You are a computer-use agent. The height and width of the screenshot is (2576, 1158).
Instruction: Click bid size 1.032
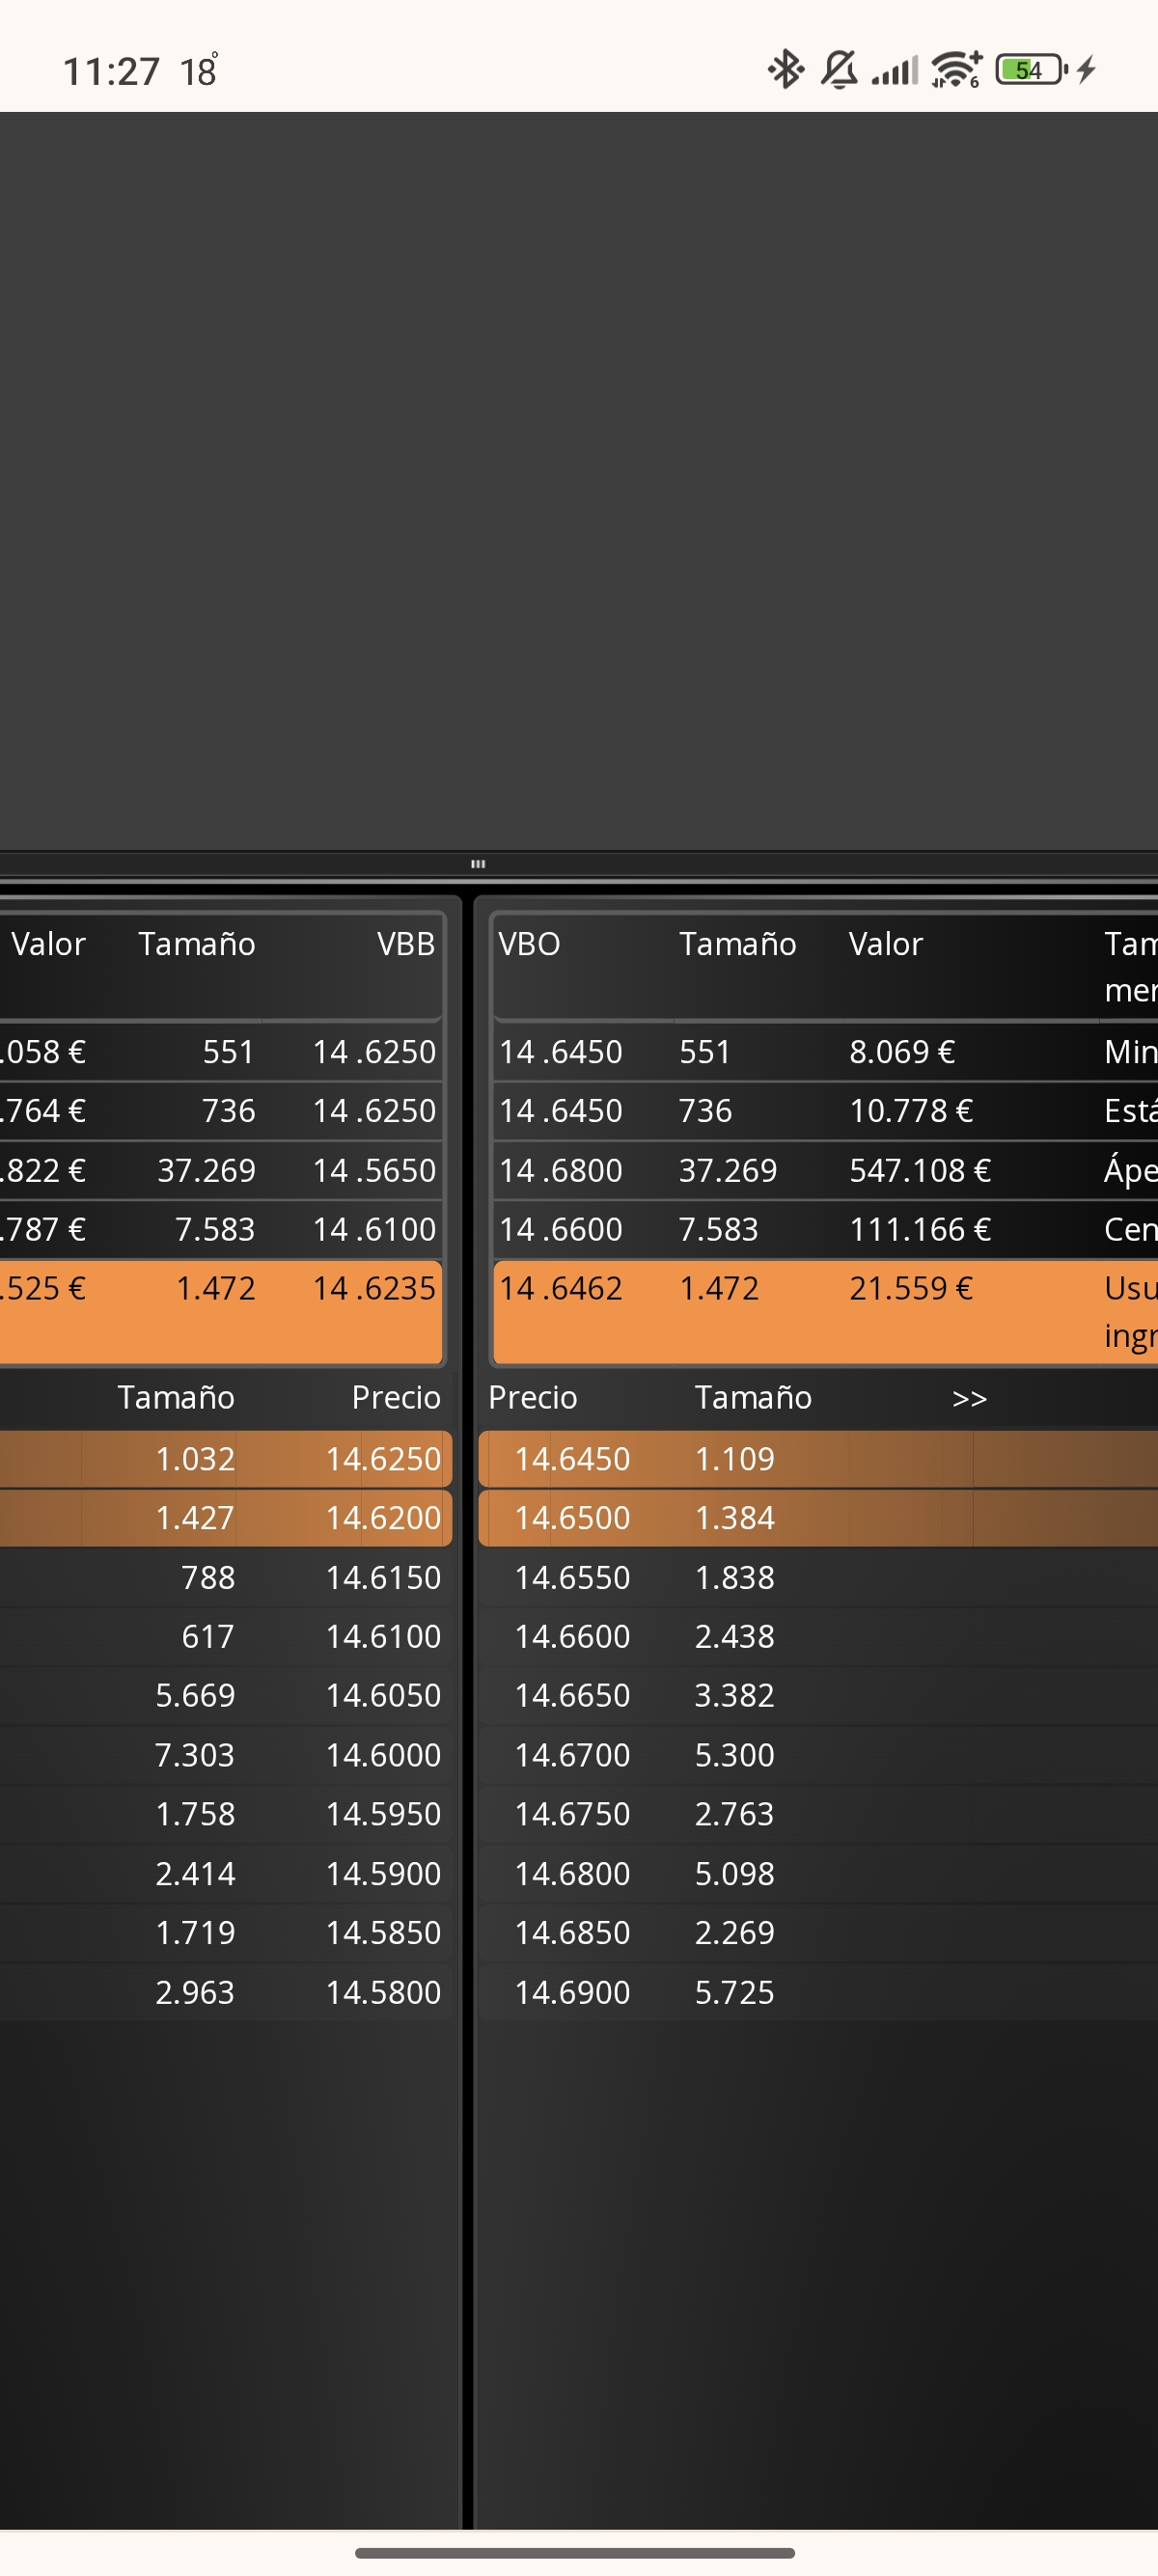click(x=195, y=1459)
